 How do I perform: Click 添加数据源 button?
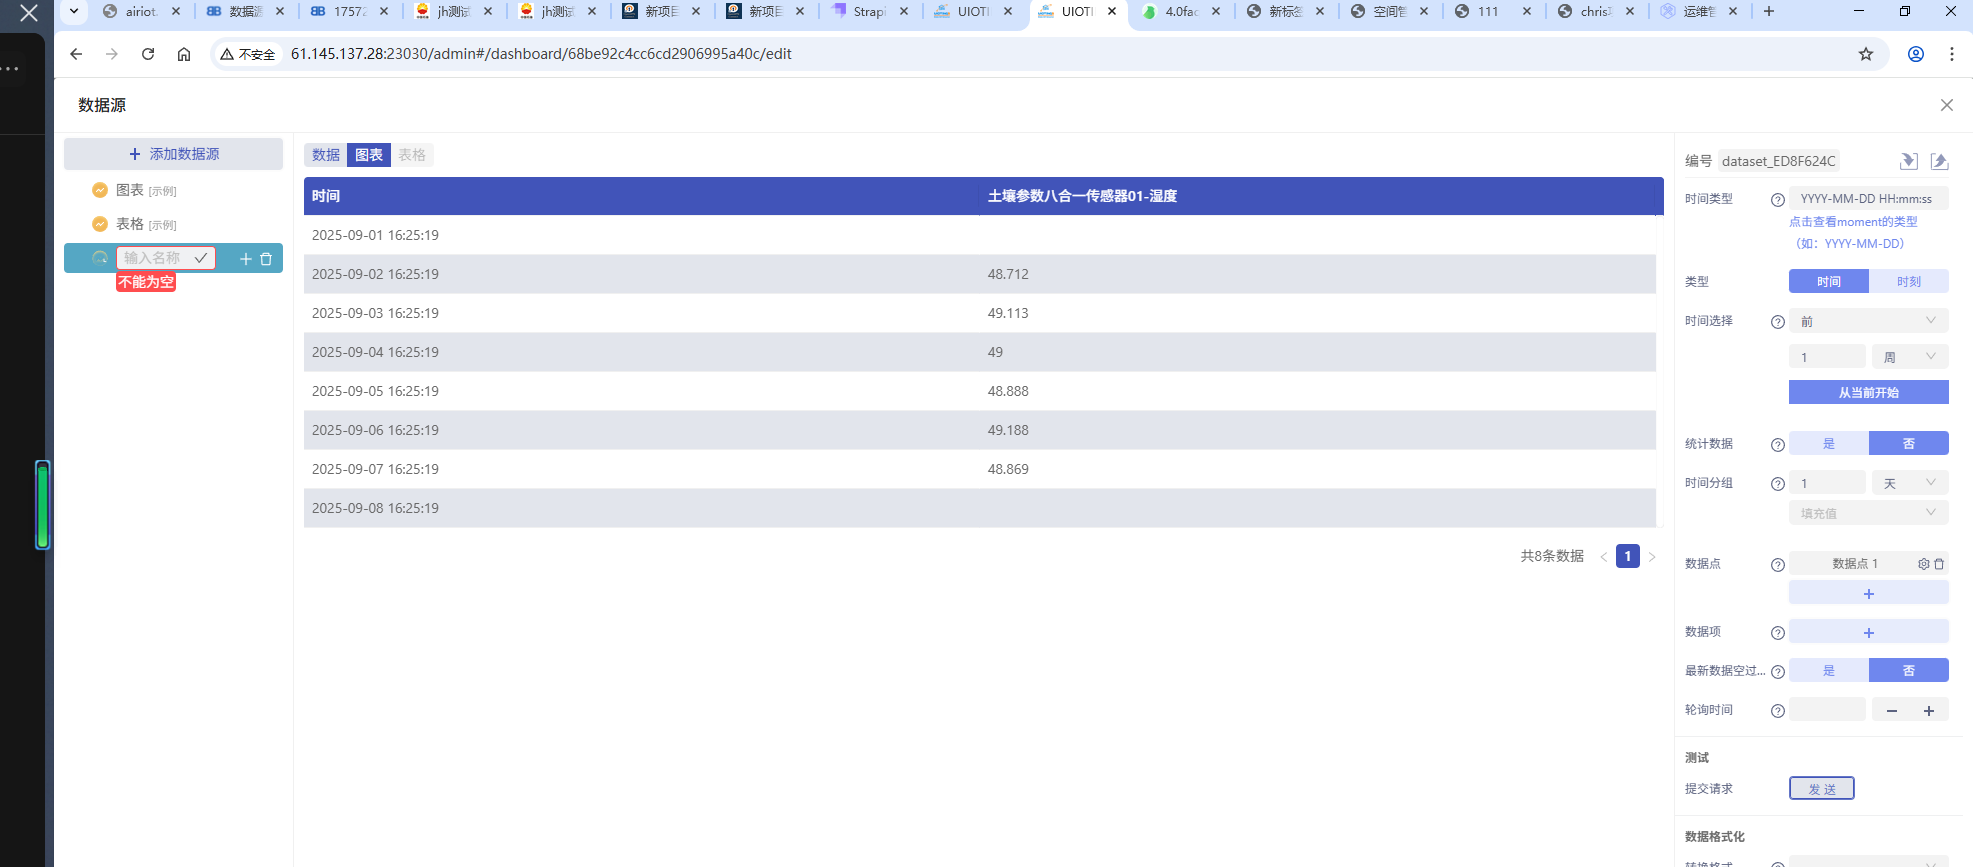[x=174, y=154]
